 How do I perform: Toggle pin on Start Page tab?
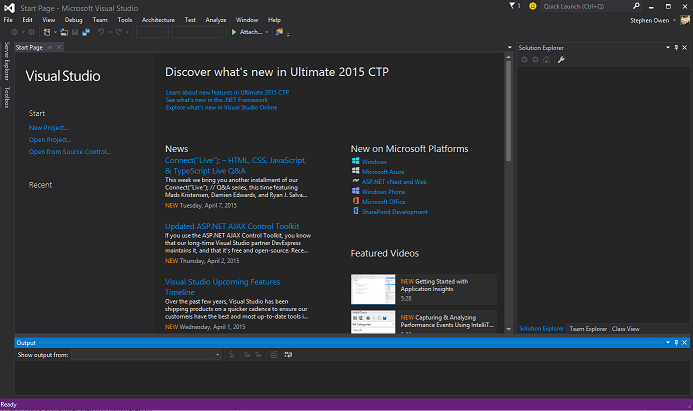coord(50,47)
